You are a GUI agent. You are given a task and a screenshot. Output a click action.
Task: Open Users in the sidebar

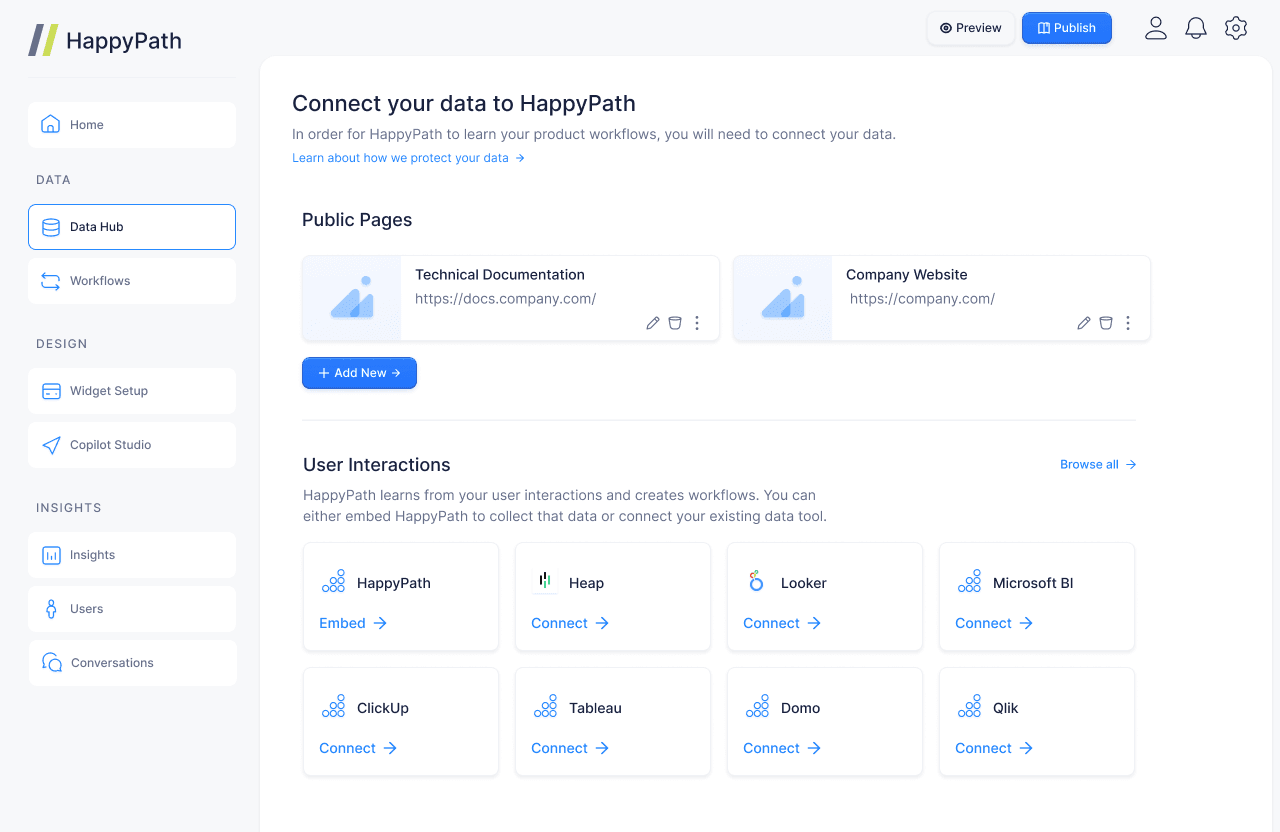point(132,609)
